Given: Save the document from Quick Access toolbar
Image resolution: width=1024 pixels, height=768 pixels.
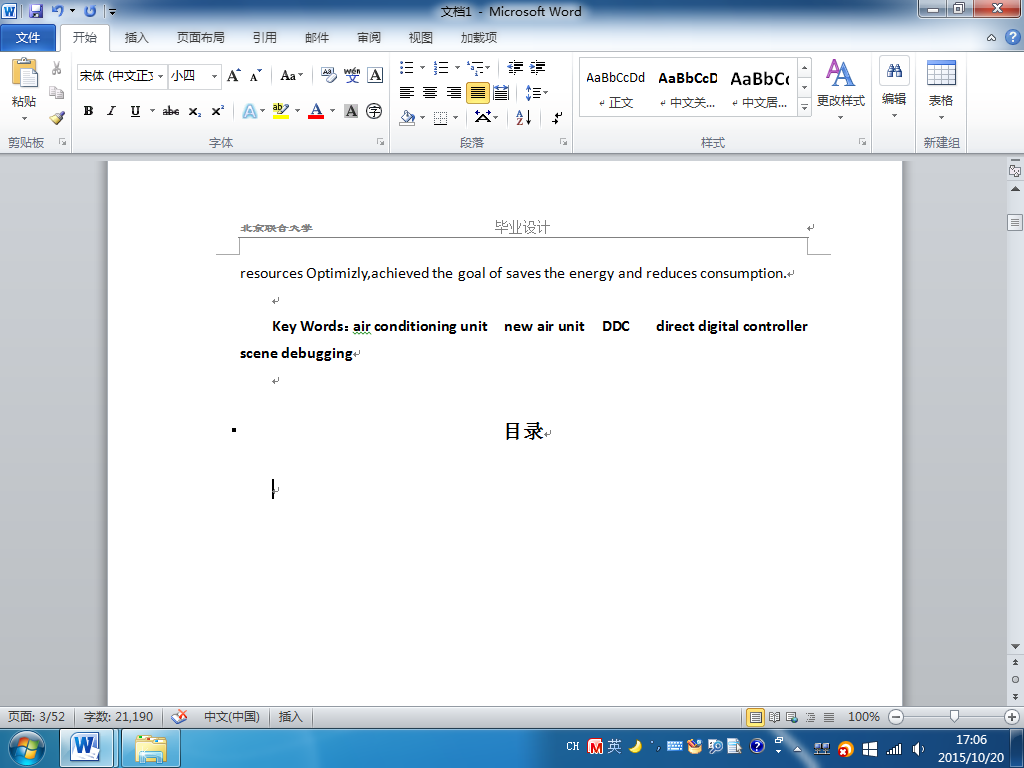Looking at the screenshot, I should (x=36, y=11).
